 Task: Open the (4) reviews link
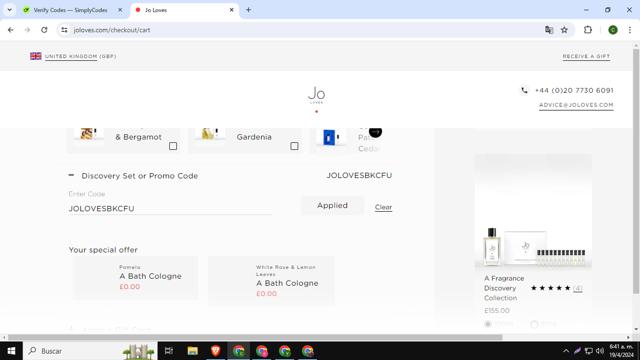click(578, 289)
